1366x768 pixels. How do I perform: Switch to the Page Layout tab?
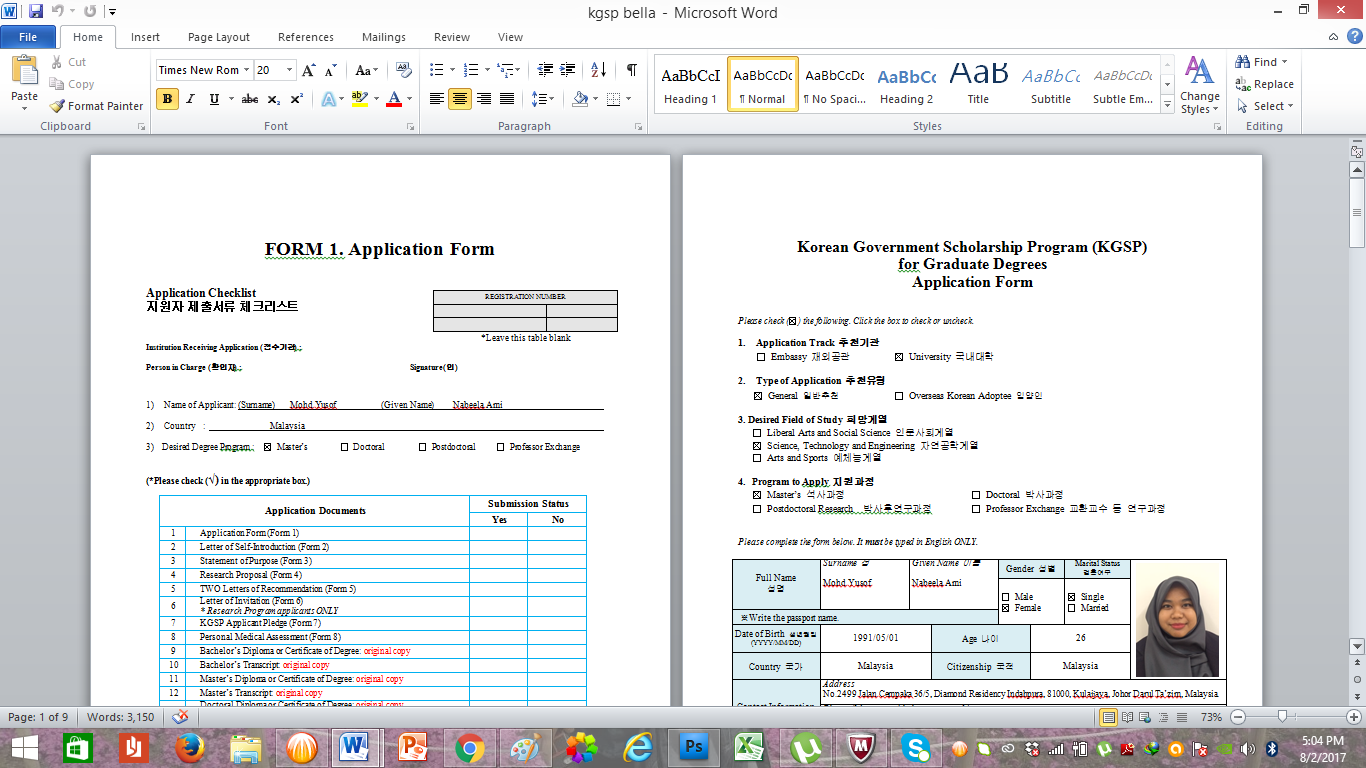[219, 37]
